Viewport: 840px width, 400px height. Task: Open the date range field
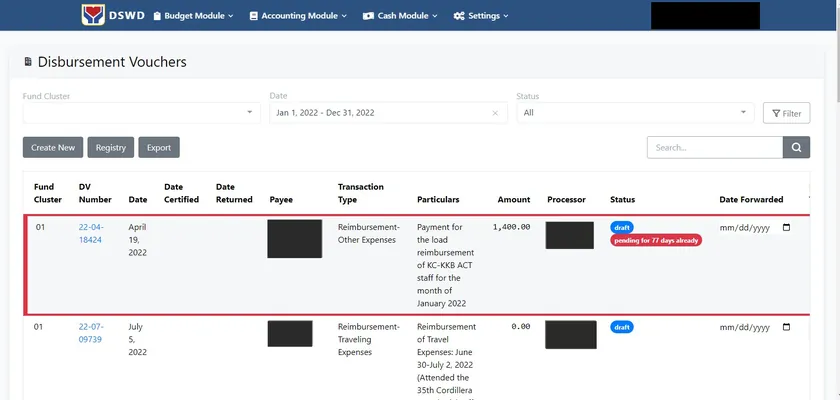(x=388, y=113)
